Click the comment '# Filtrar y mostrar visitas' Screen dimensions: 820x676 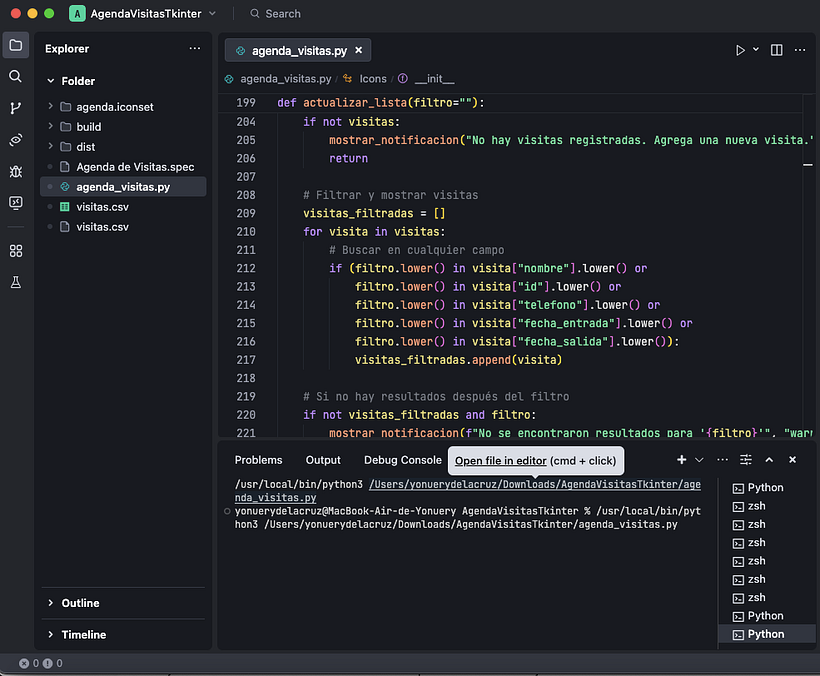[x=390, y=195]
